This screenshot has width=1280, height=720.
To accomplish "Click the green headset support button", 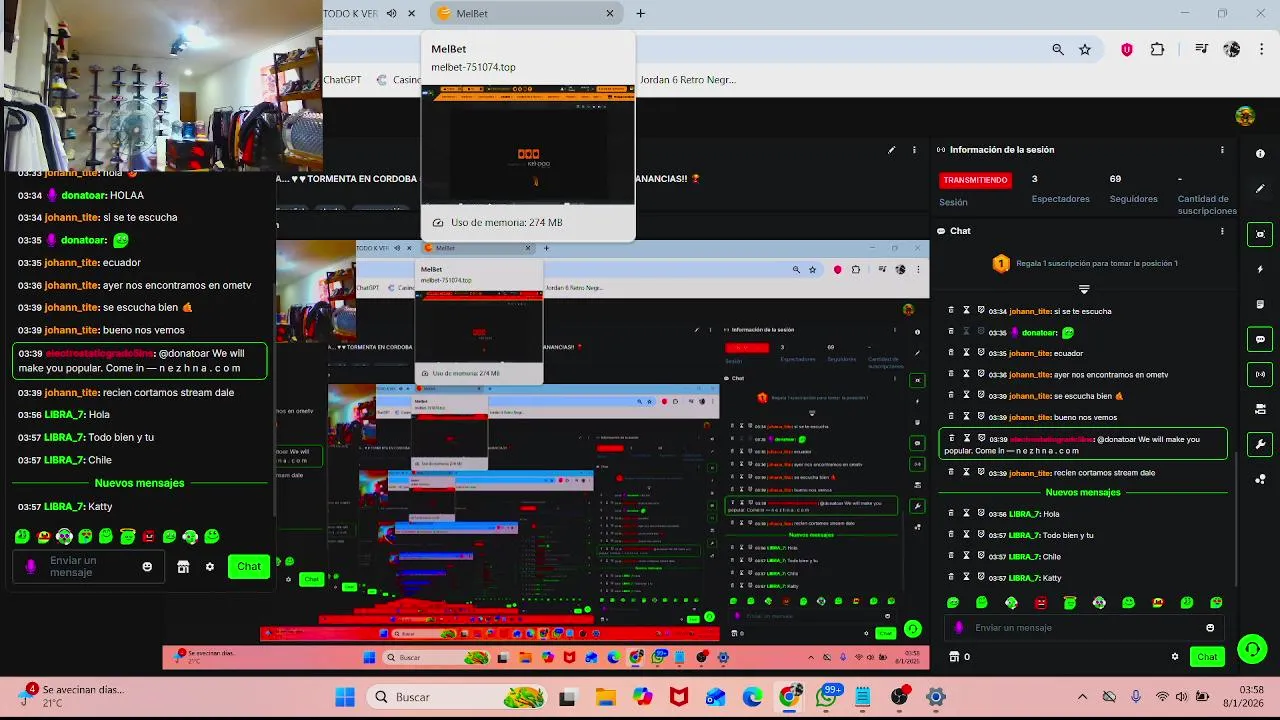I will click(x=1252, y=650).
